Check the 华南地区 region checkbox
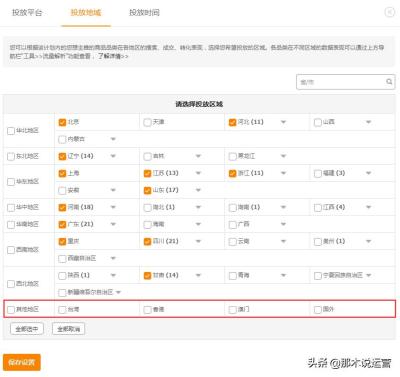 tap(11, 225)
